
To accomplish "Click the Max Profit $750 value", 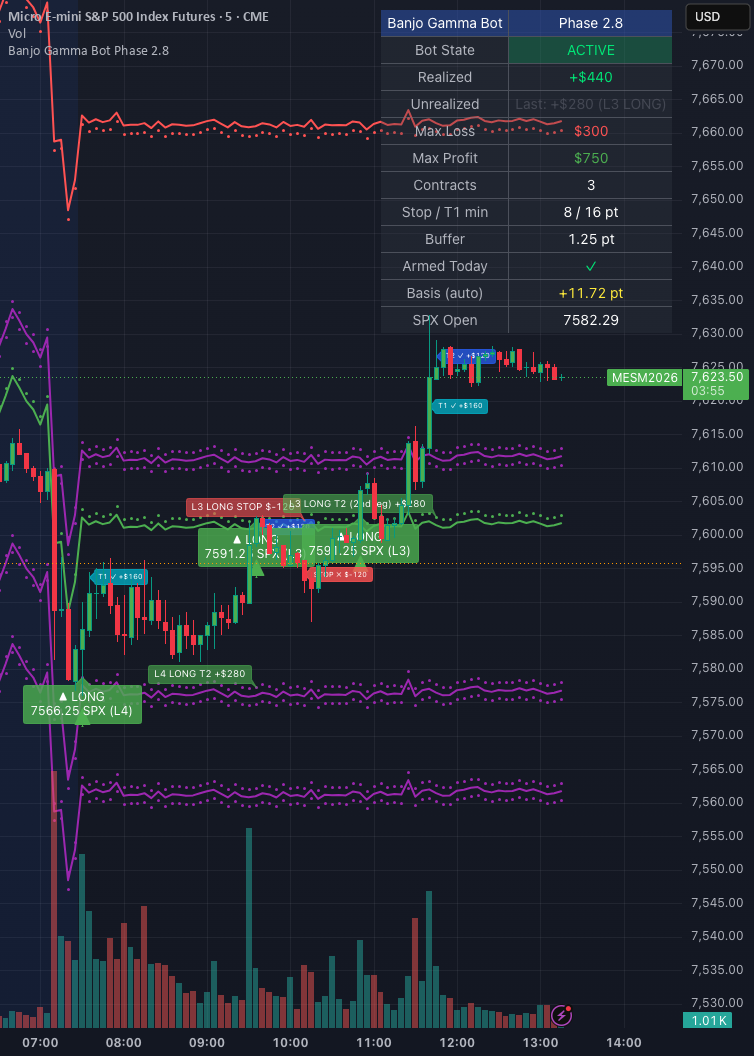I will point(590,158).
